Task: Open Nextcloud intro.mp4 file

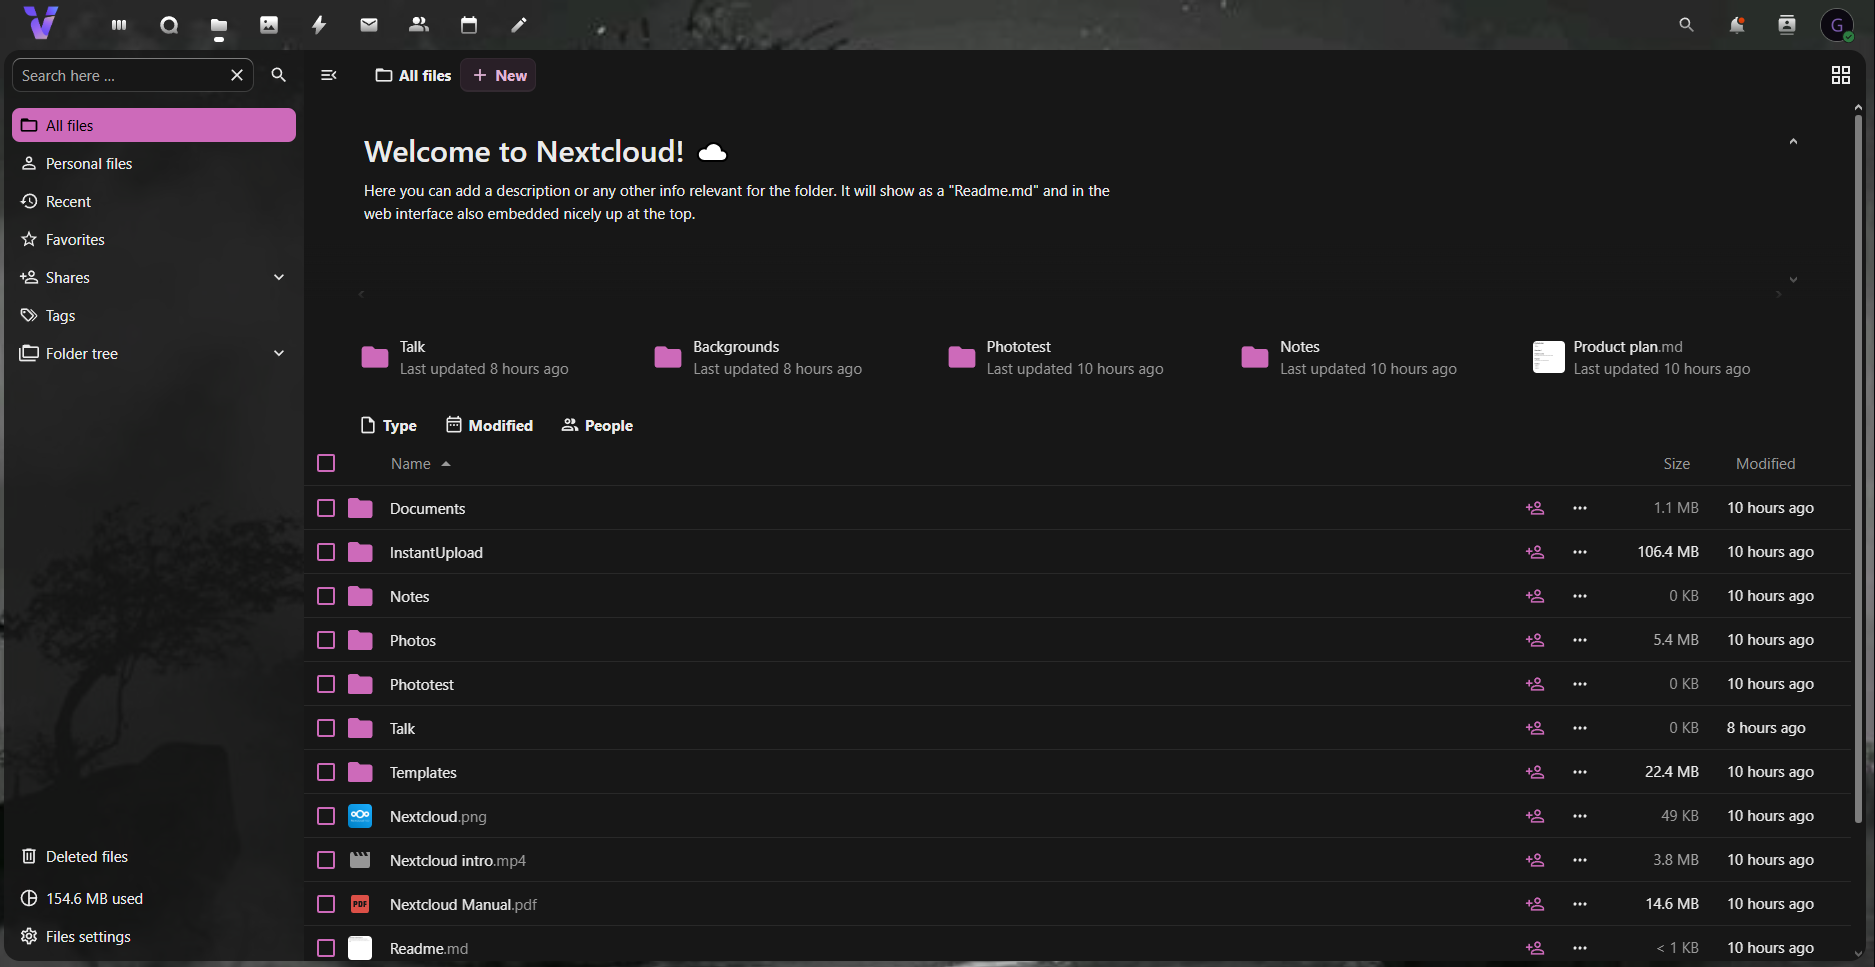Action: 457,860
